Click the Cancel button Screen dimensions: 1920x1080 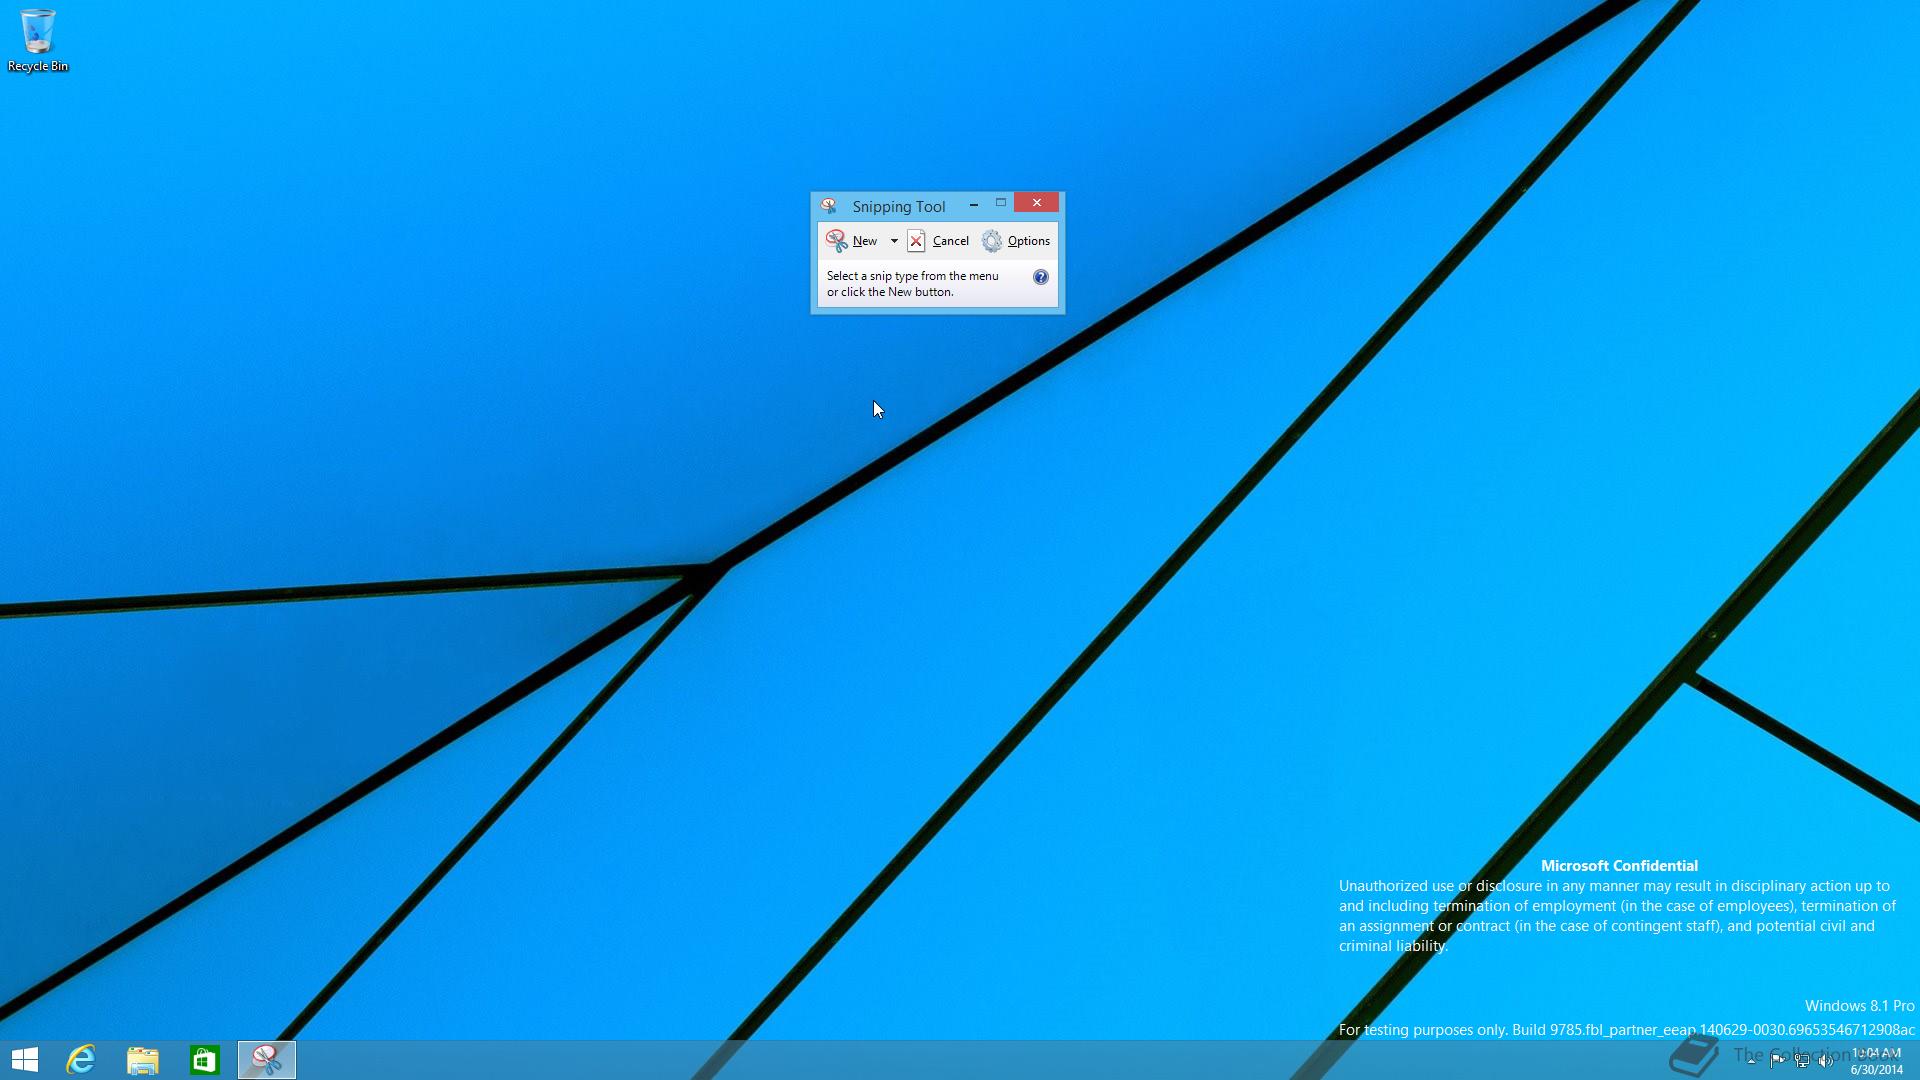pos(938,241)
